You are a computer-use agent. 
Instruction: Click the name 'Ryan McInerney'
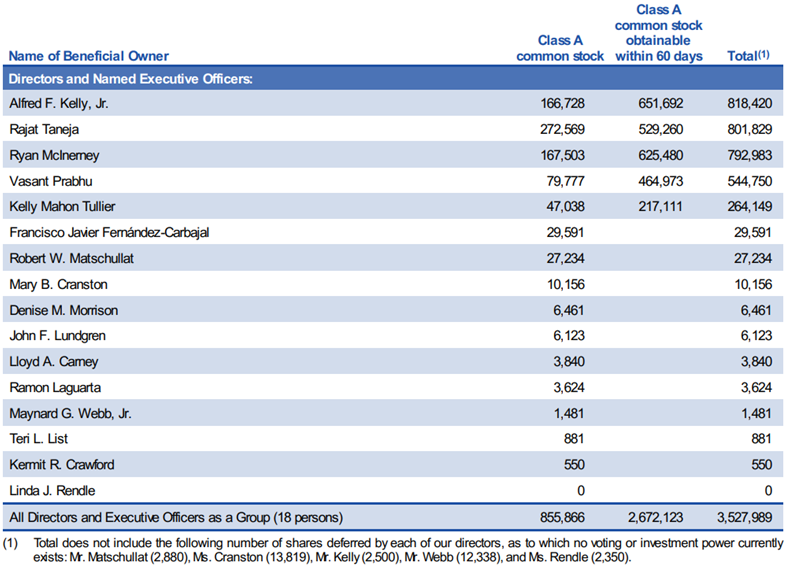[x=54, y=156]
